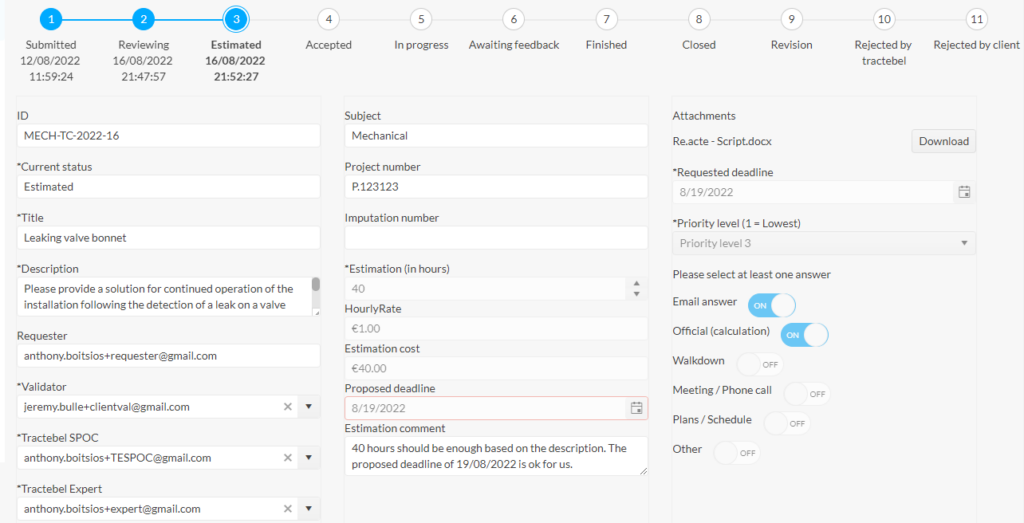The width and height of the screenshot is (1024, 523).
Task: Open the Priority level 3 dropdown
Action: [824, 243]
